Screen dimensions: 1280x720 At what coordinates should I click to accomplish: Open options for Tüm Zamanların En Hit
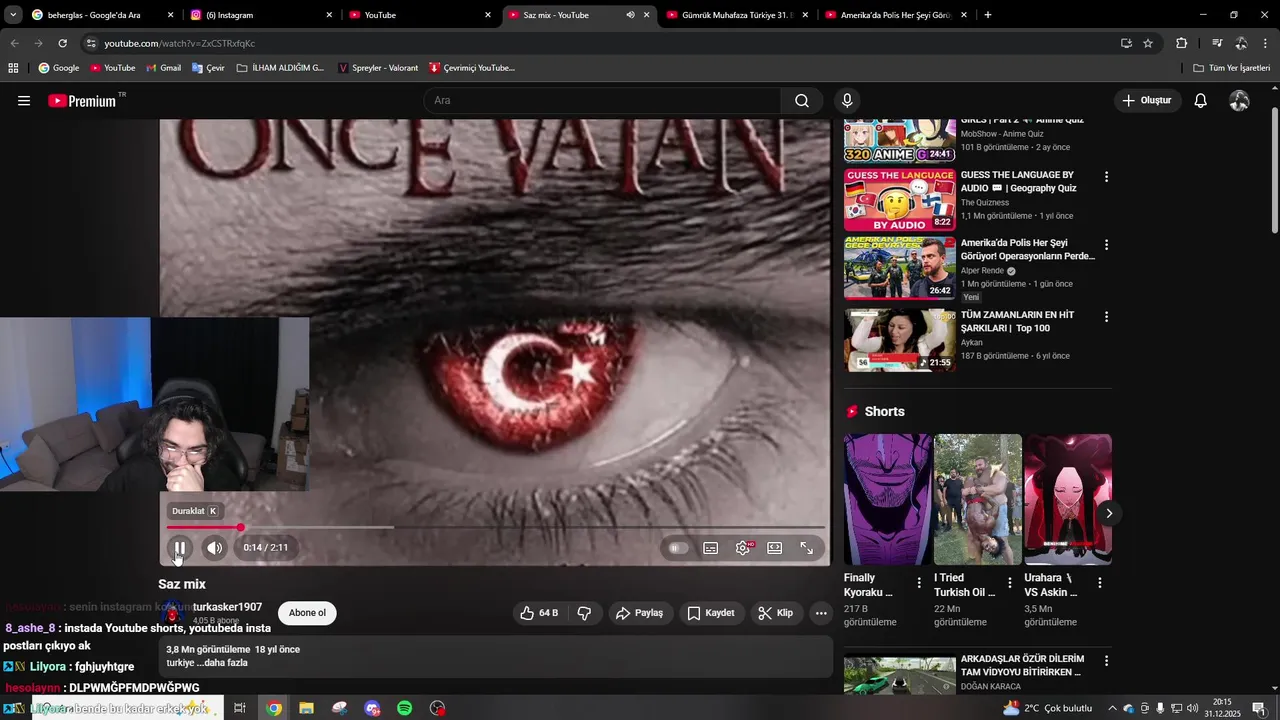1106,317
